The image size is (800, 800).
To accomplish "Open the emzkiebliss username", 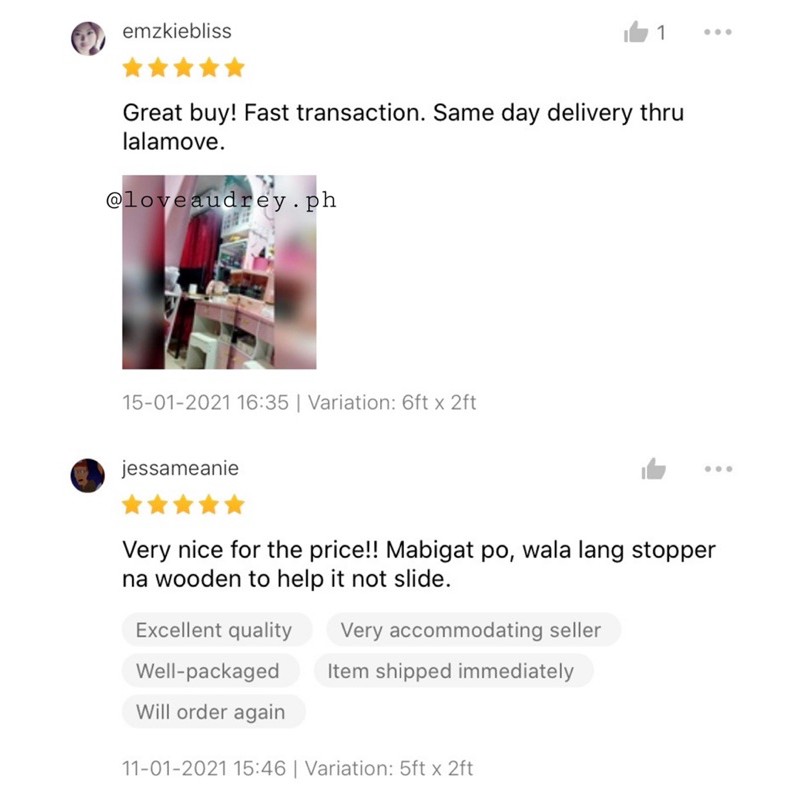I will (x=177, y=31).
